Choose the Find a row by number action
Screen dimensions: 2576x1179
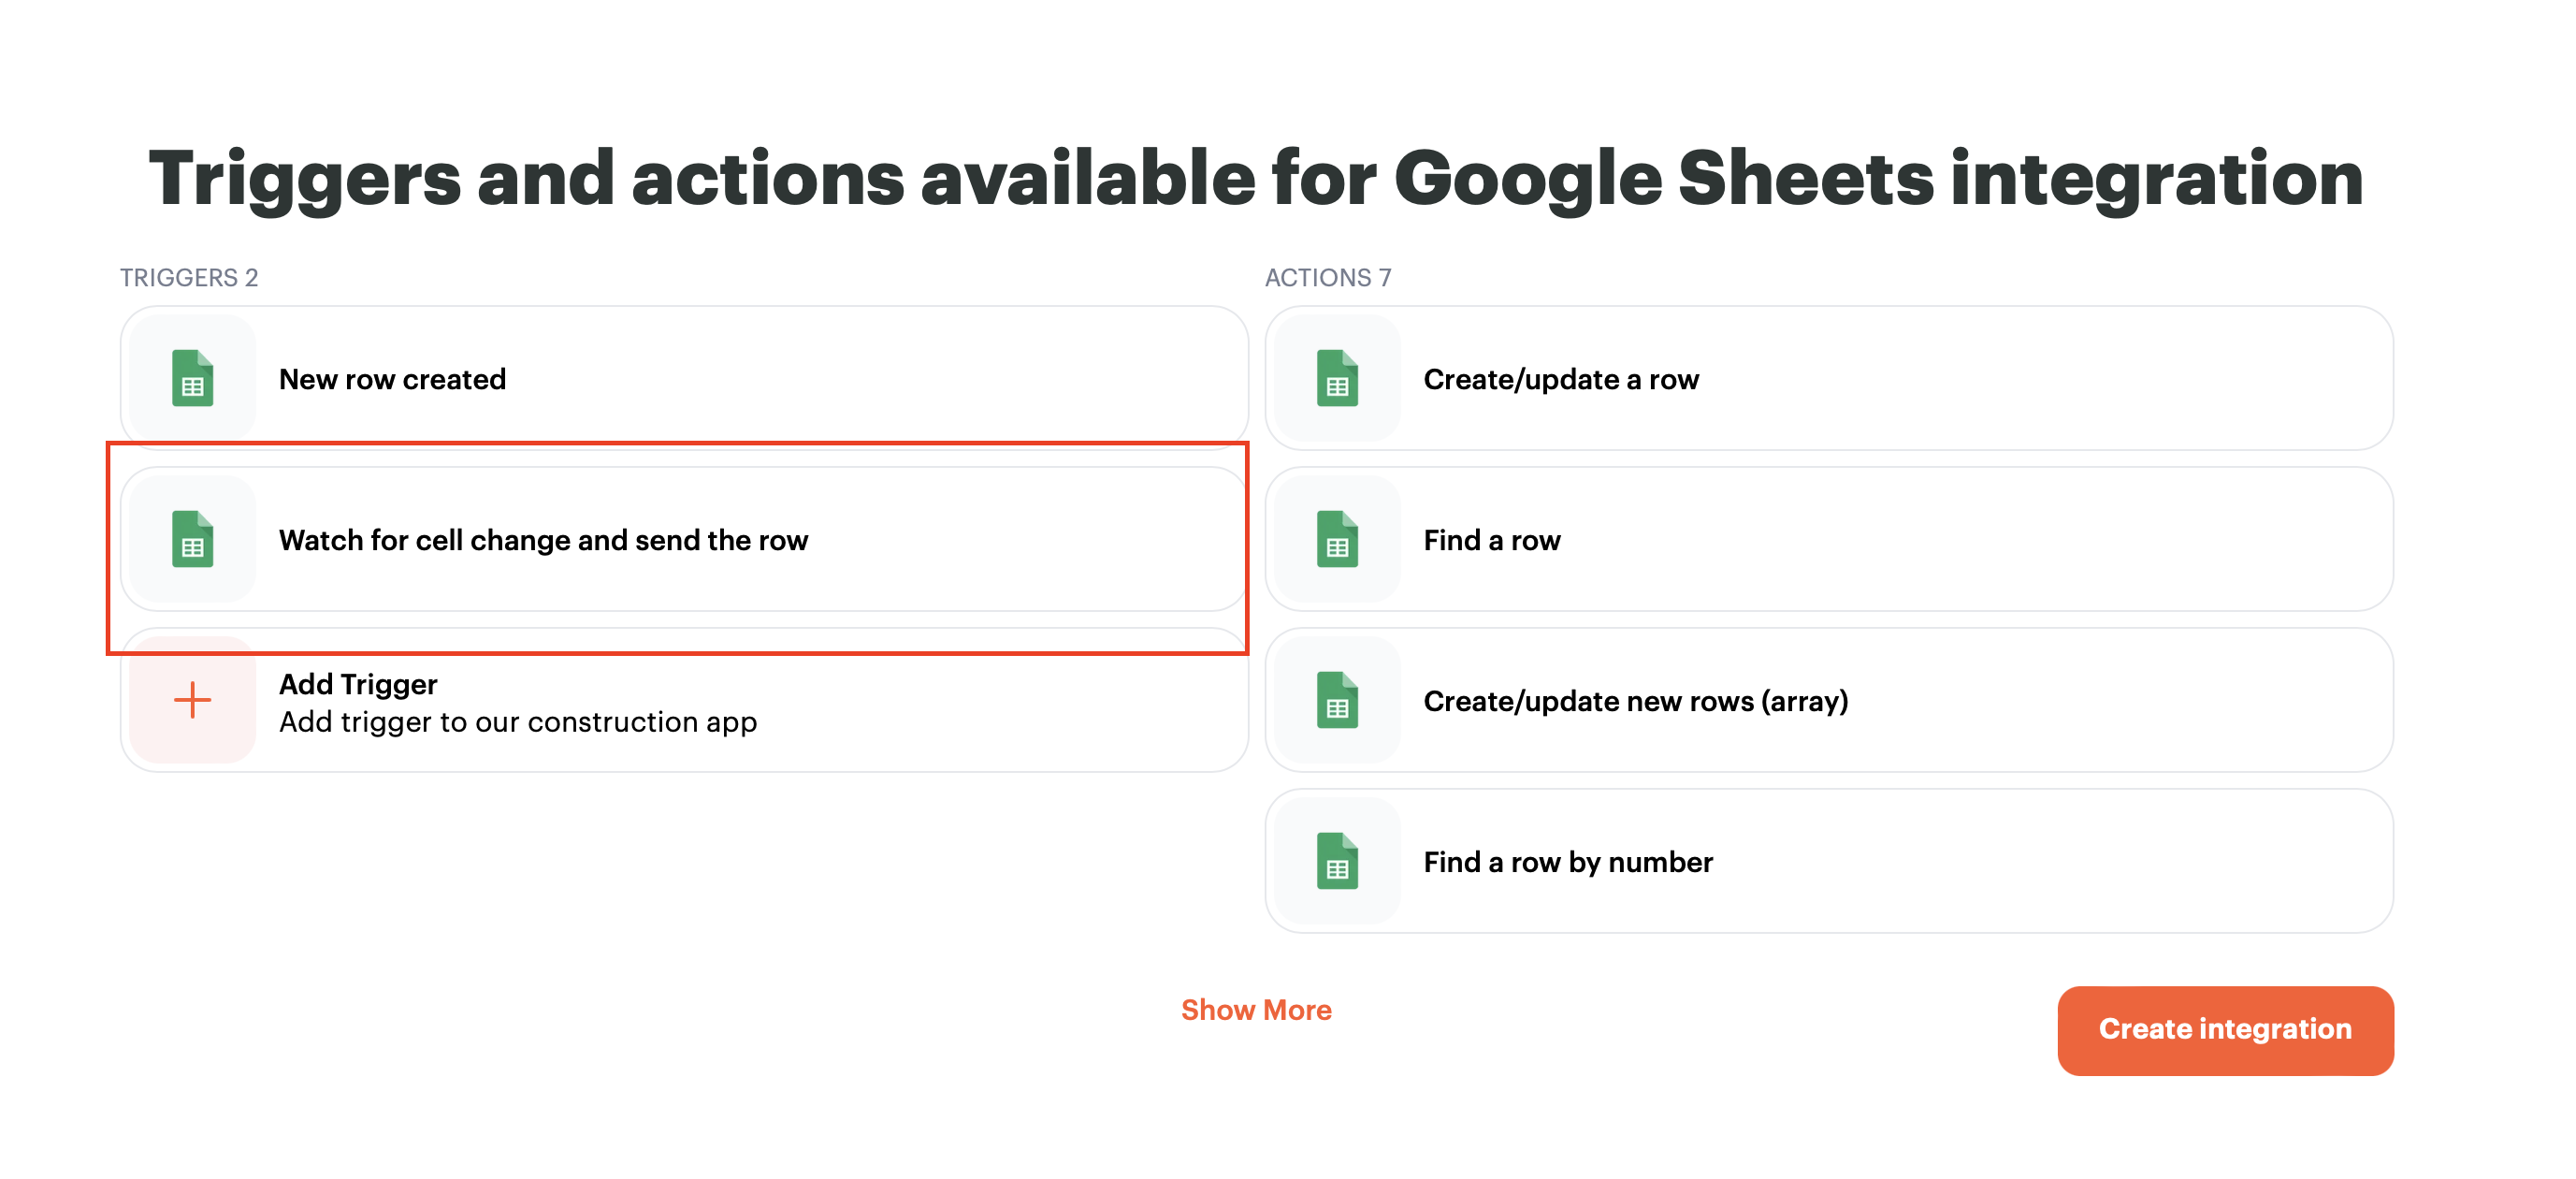click(x=1829, y=861)
